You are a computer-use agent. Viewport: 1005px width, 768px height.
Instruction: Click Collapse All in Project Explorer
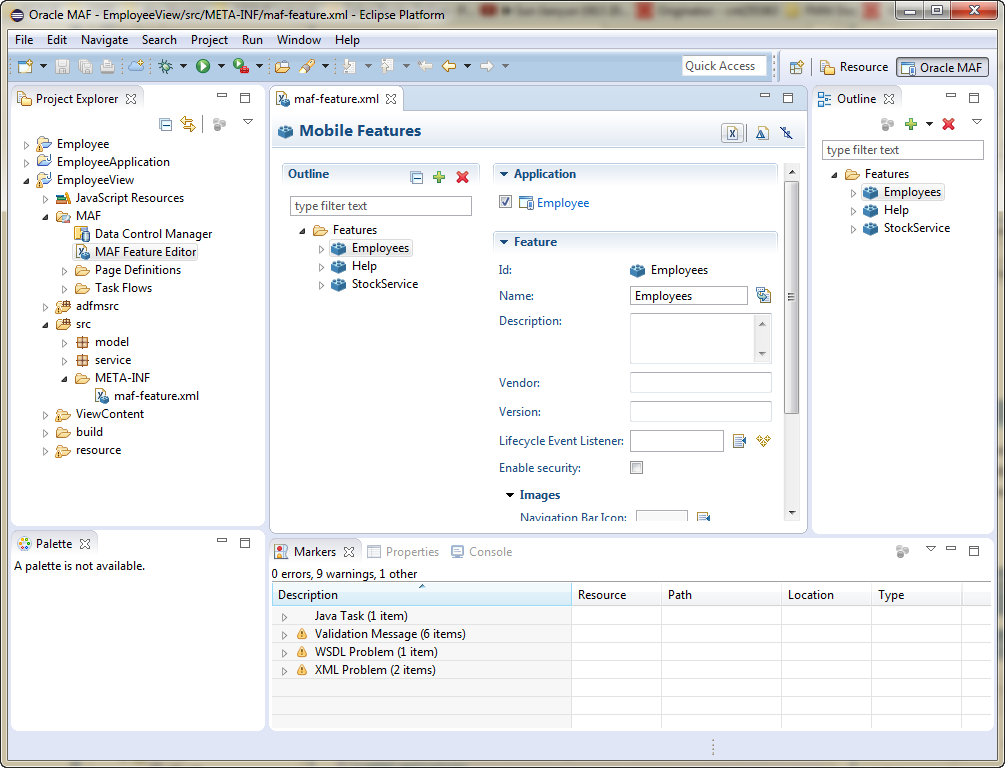coord(165,124)
